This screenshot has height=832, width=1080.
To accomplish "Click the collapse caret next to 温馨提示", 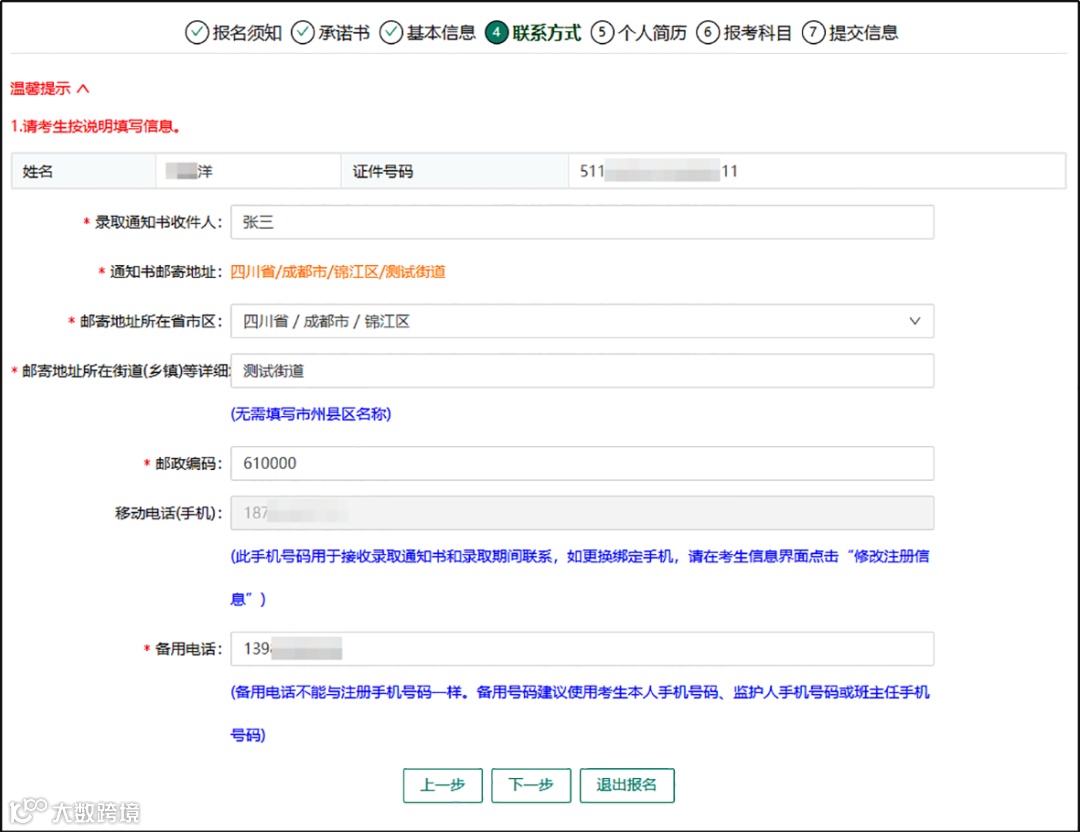I will pos(84,87).
